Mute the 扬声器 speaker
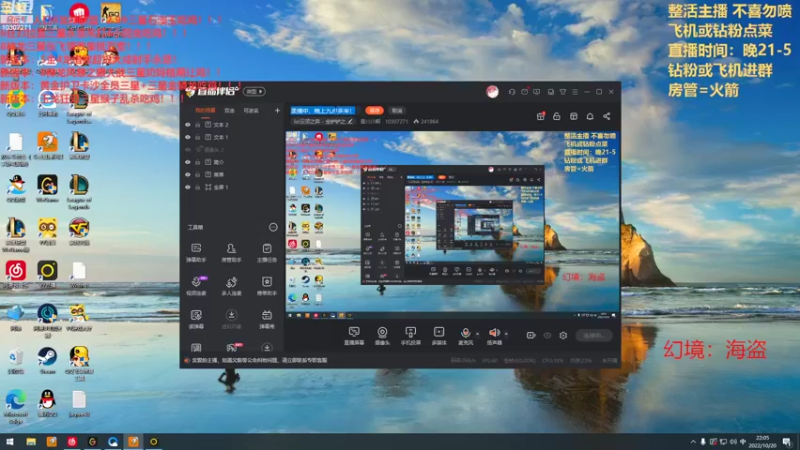The image size is (800, 450). tap(494, 336)
